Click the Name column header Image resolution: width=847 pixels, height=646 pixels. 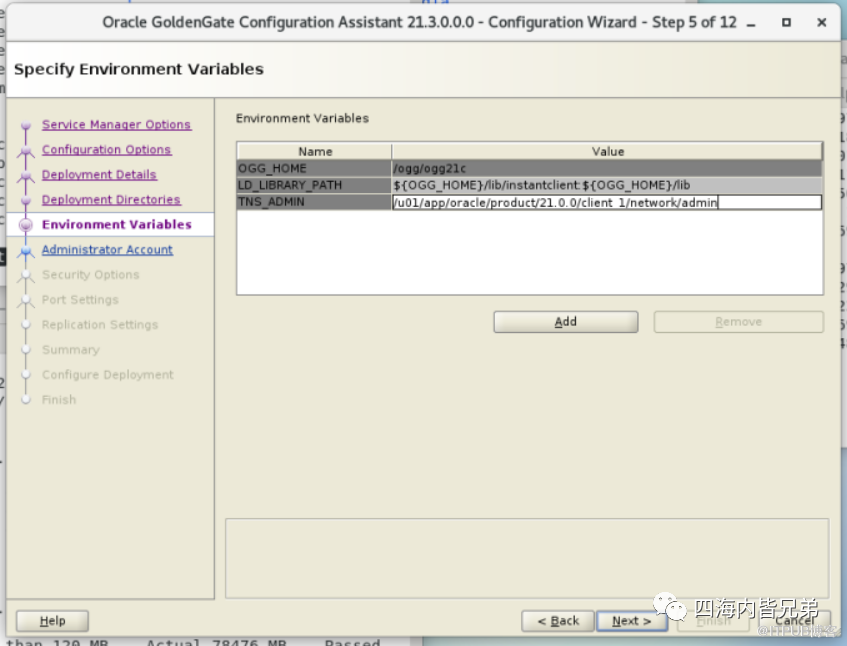[x=315, y=152]
